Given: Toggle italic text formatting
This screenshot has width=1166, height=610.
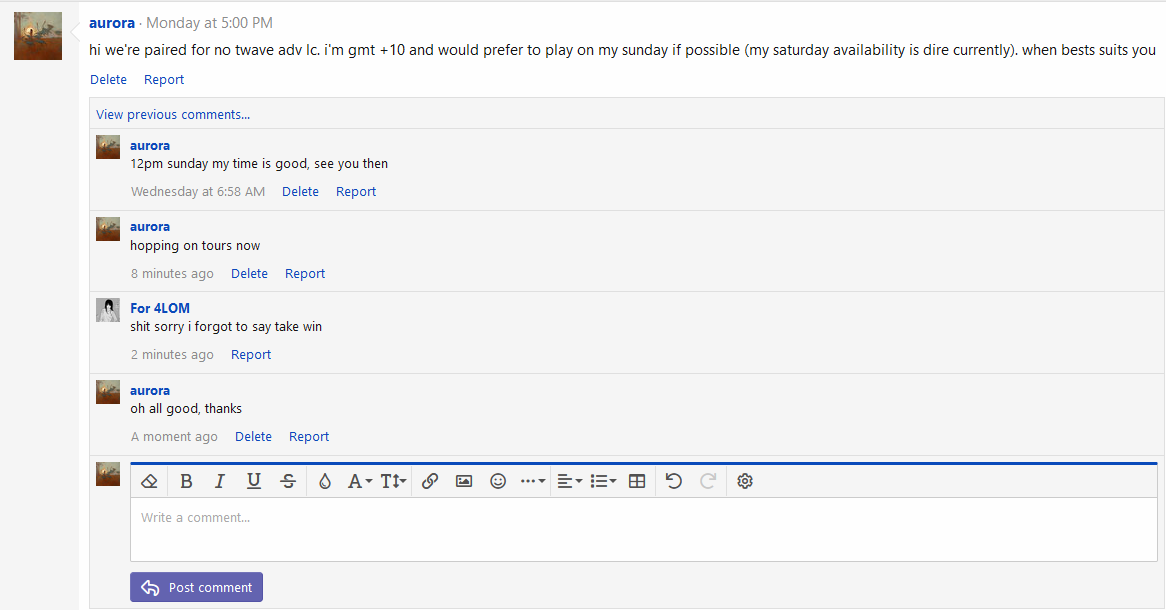Looking at the screenshot, I should point(220,481).
